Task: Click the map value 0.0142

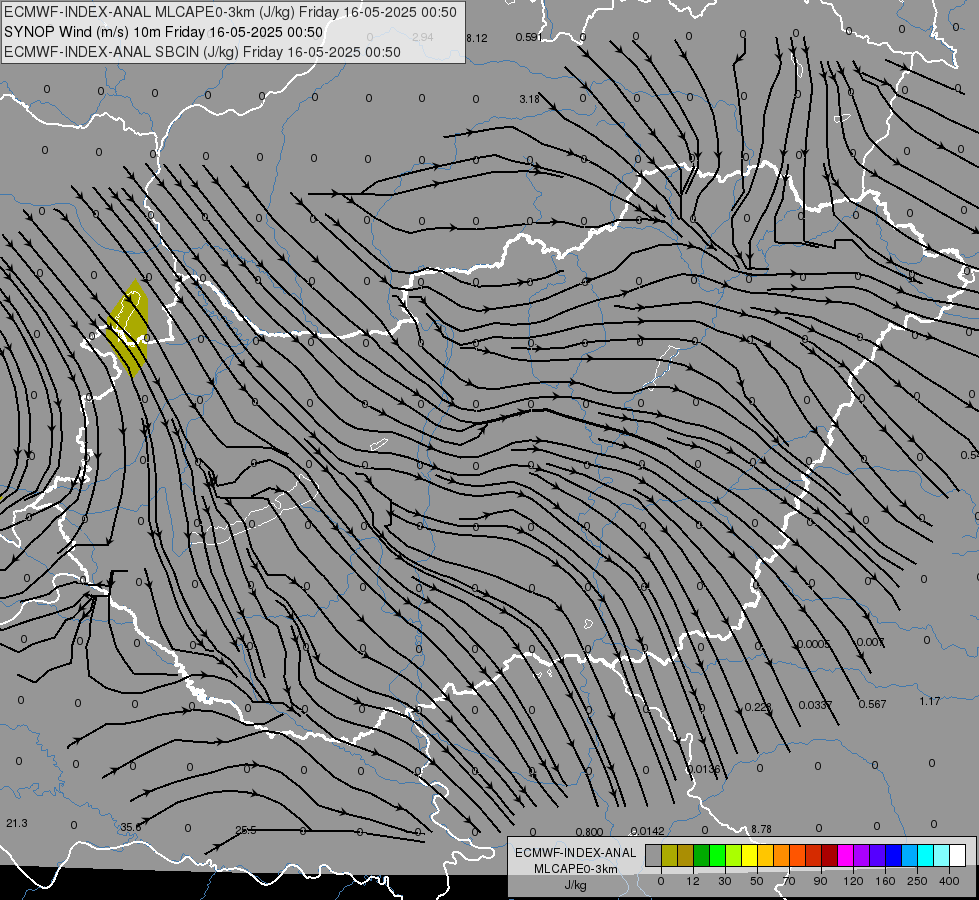Action: (647, 831)
